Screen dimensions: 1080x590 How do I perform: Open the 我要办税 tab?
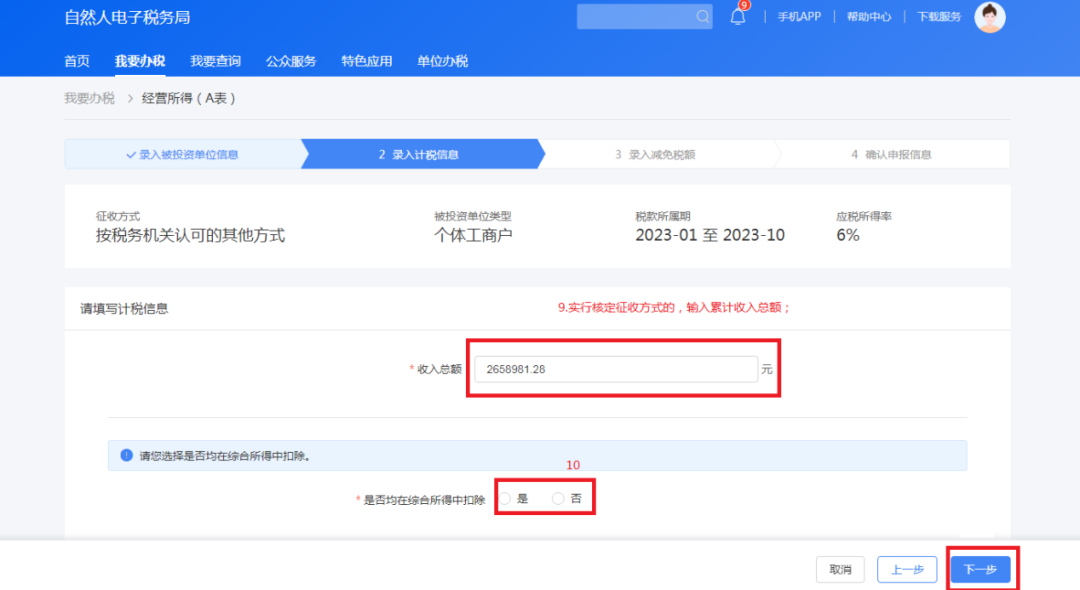tap(140, 61)
